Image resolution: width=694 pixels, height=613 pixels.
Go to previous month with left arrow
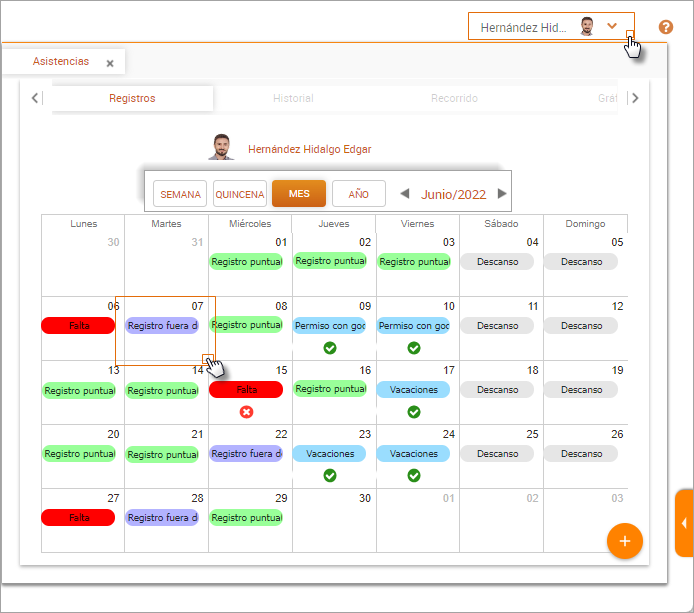tap(405, 194)
